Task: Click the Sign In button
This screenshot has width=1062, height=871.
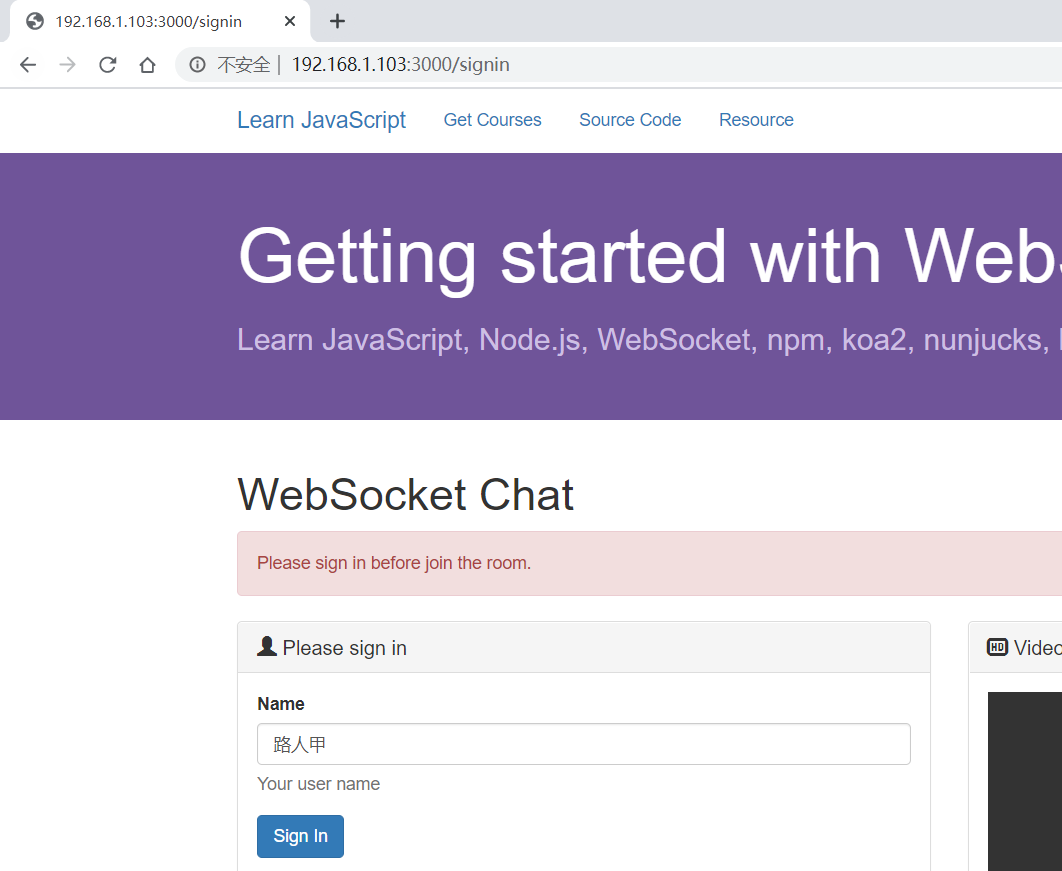Action: click(x=300, y=836)
